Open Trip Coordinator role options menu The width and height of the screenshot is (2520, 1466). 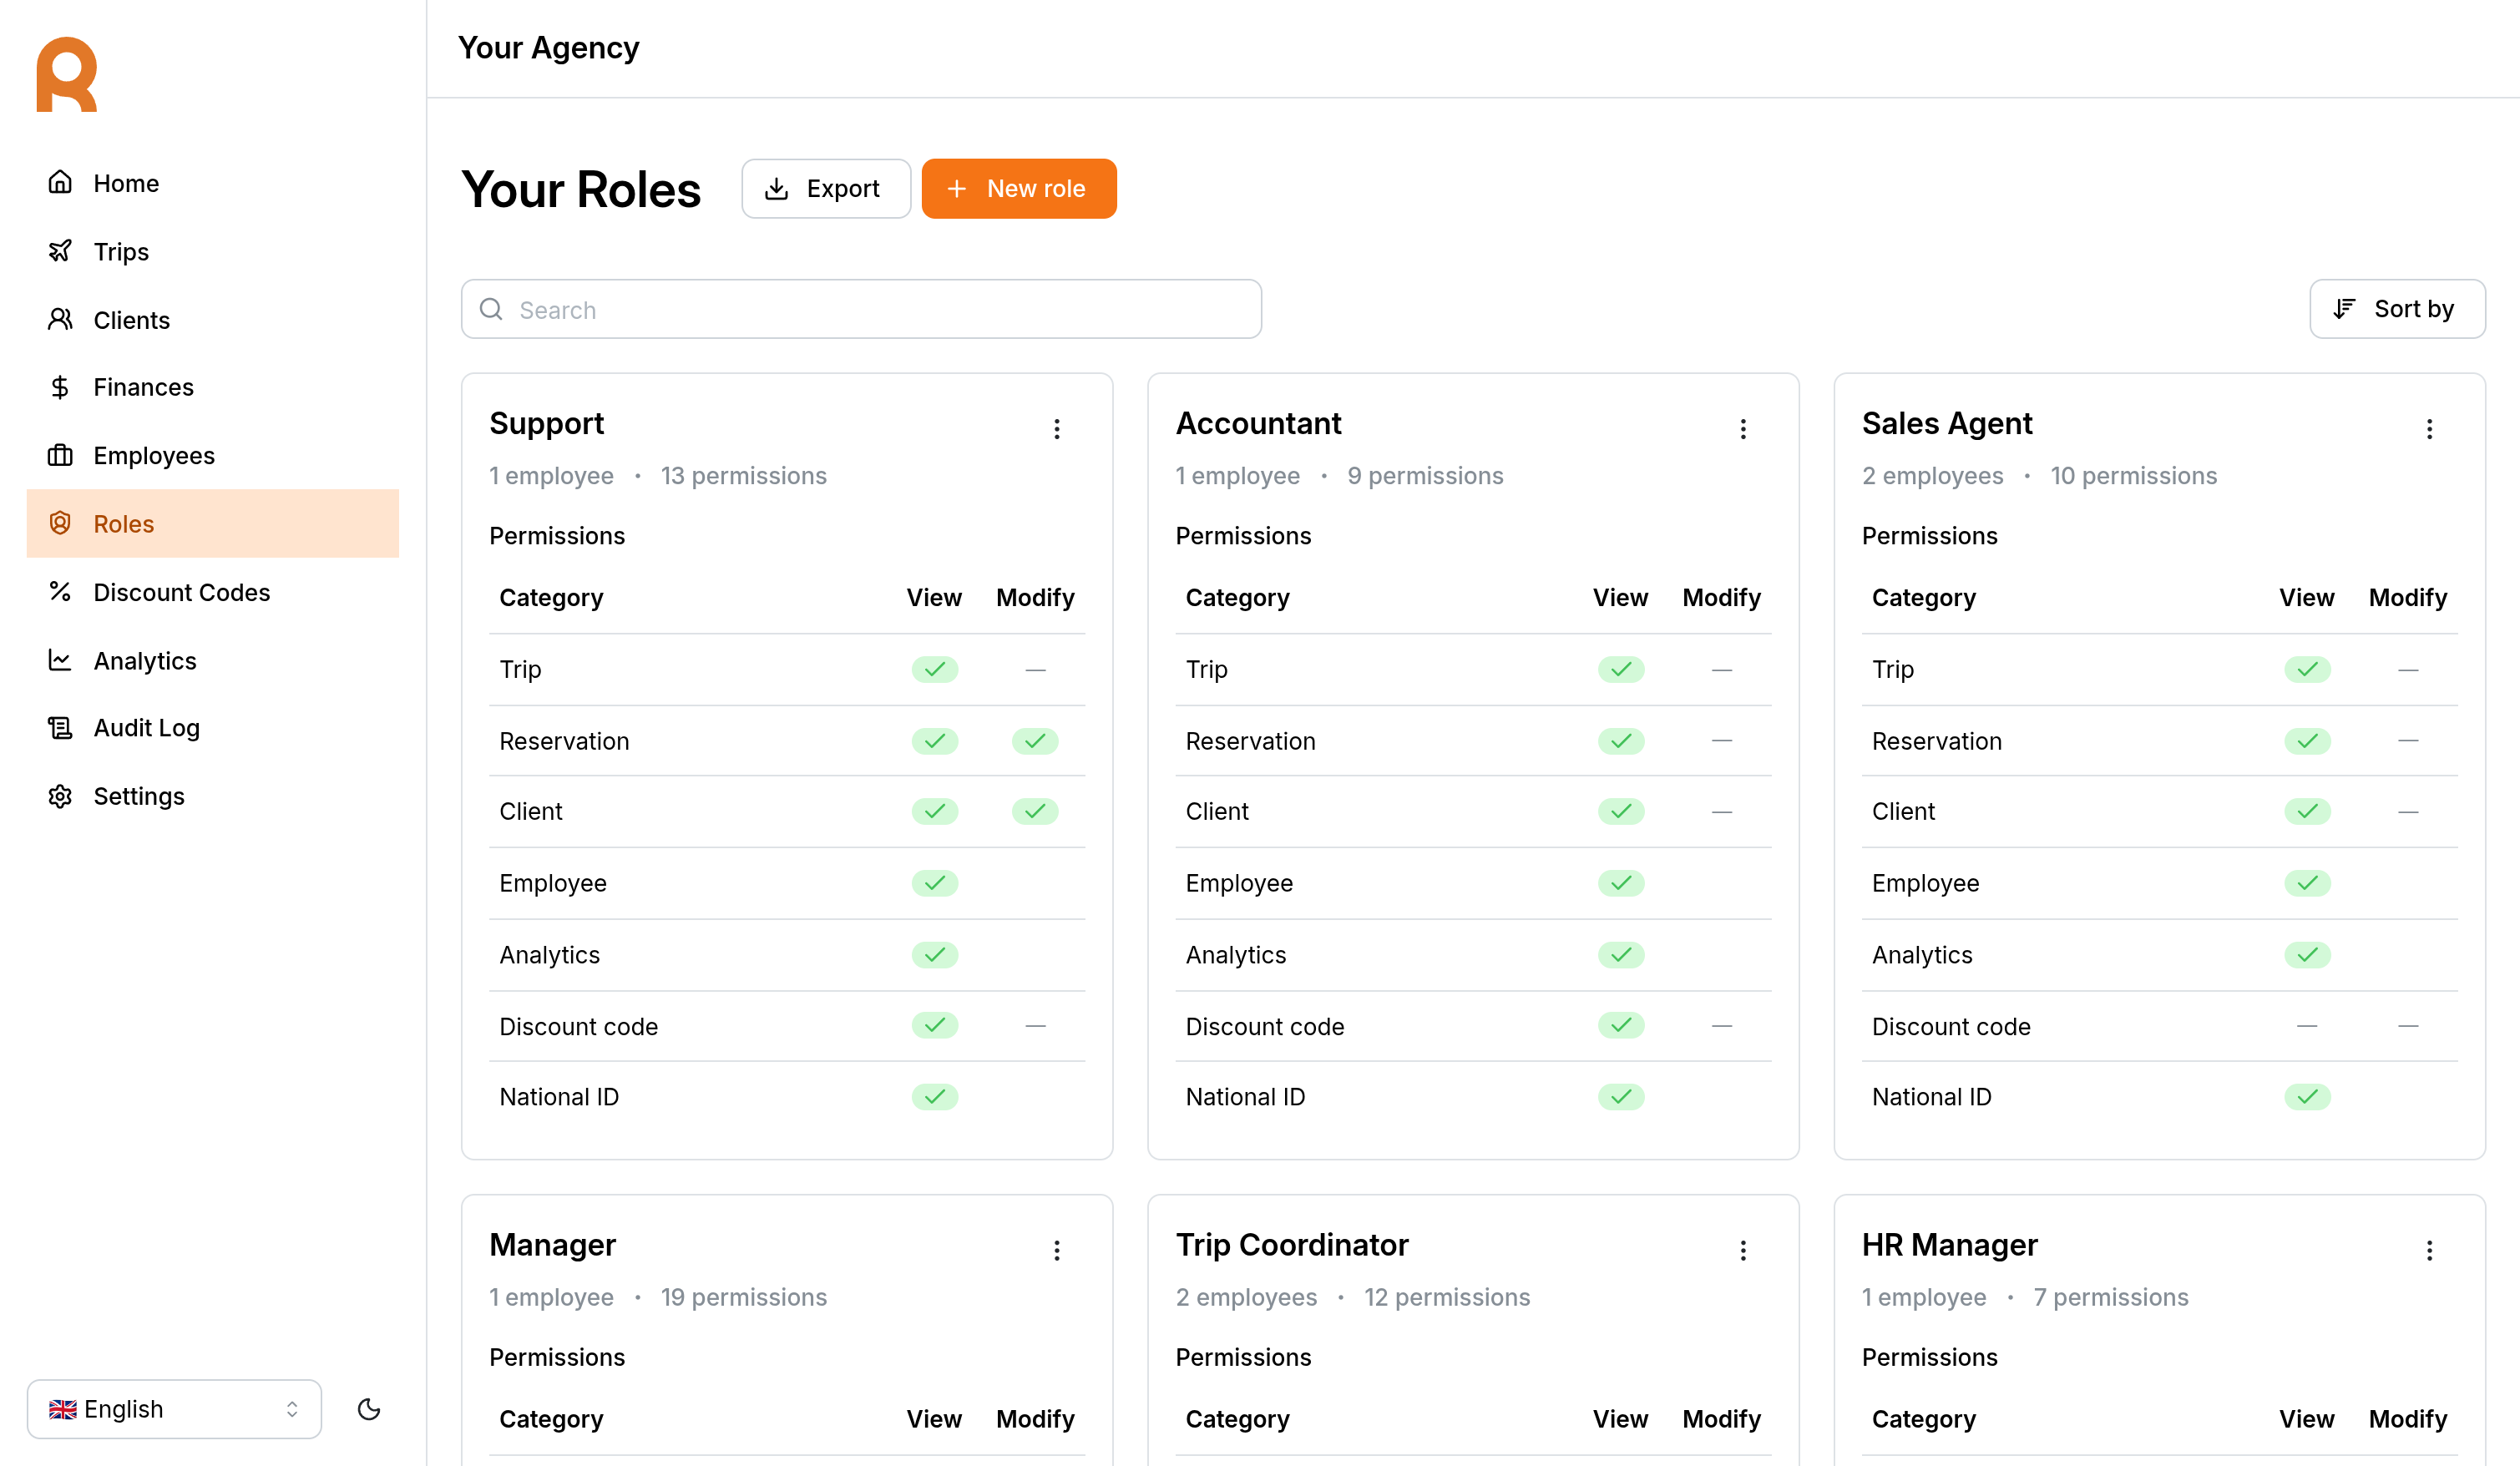coord(1743,1250)
